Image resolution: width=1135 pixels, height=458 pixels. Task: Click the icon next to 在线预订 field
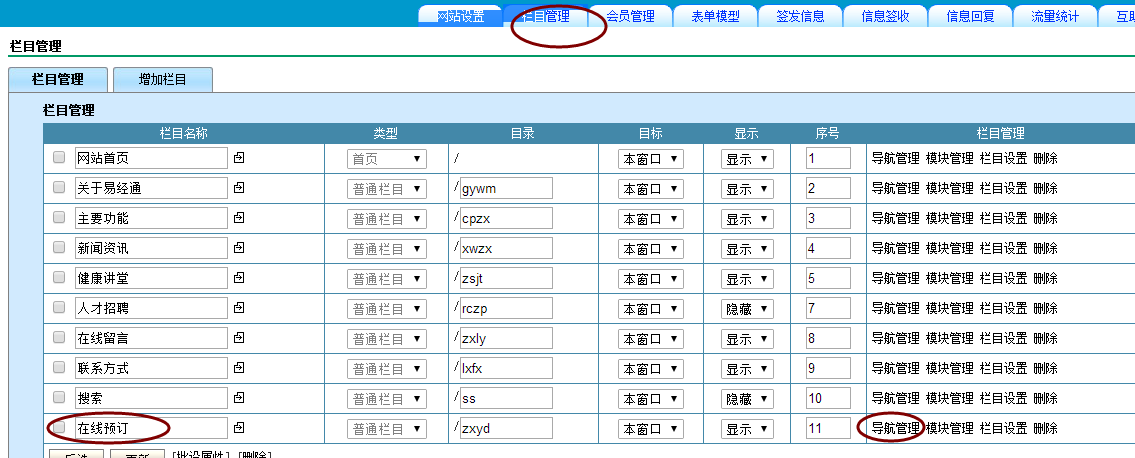tap(239, 428)
